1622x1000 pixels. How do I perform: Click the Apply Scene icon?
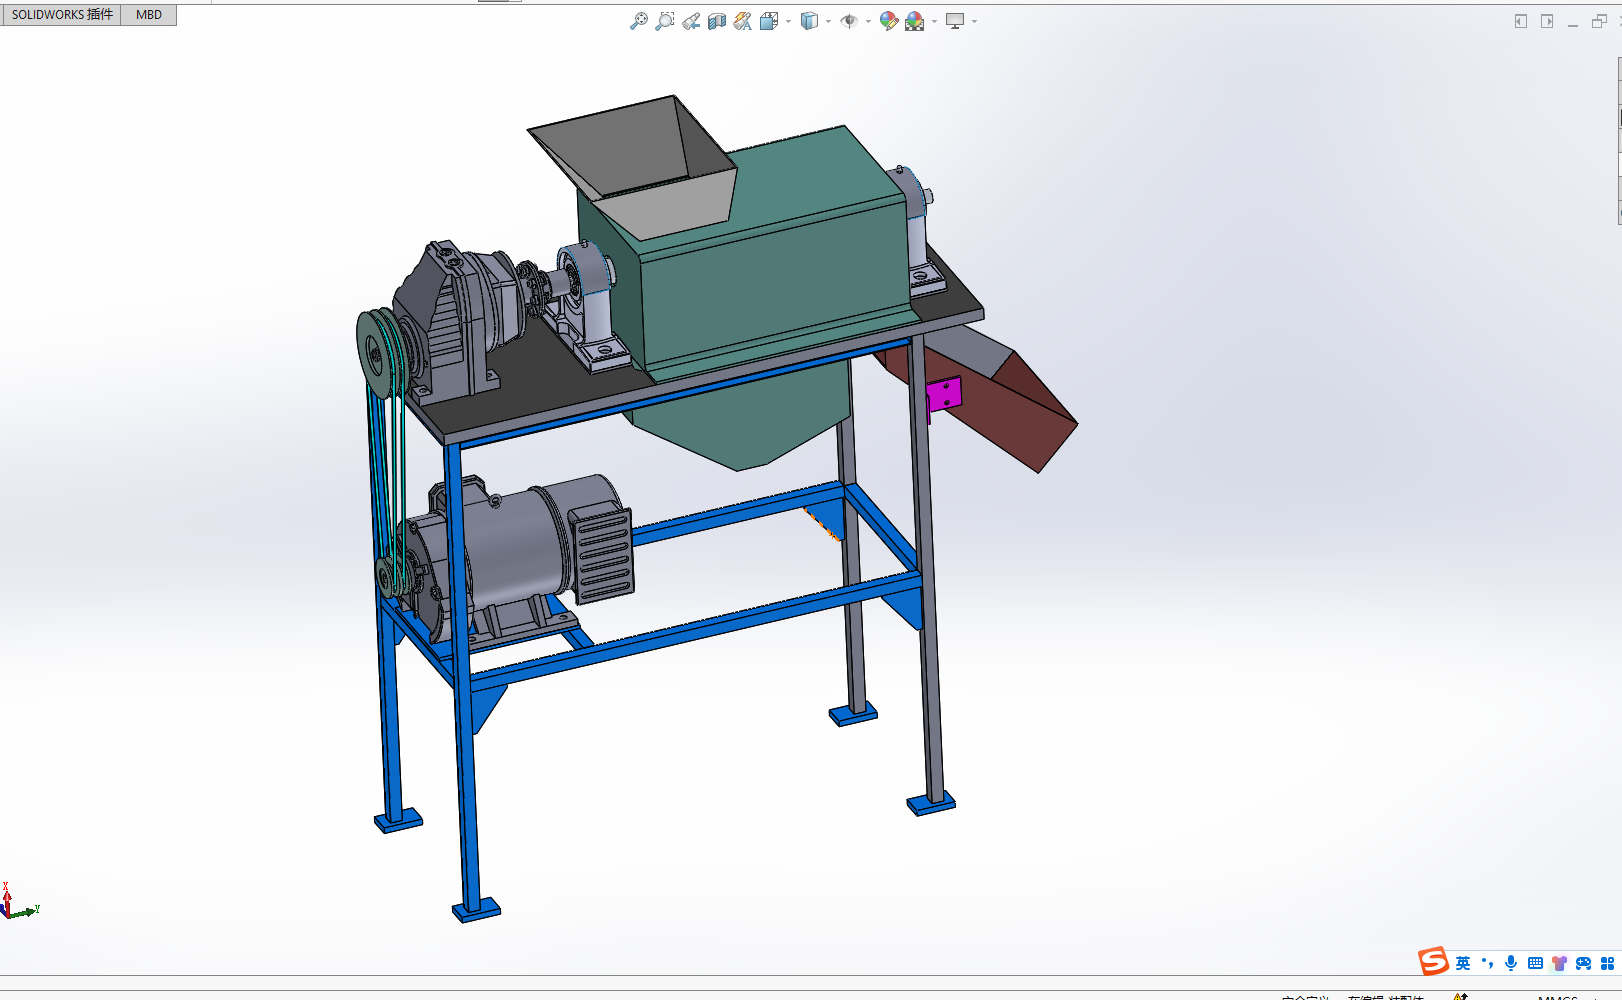[x=915, y=21]
